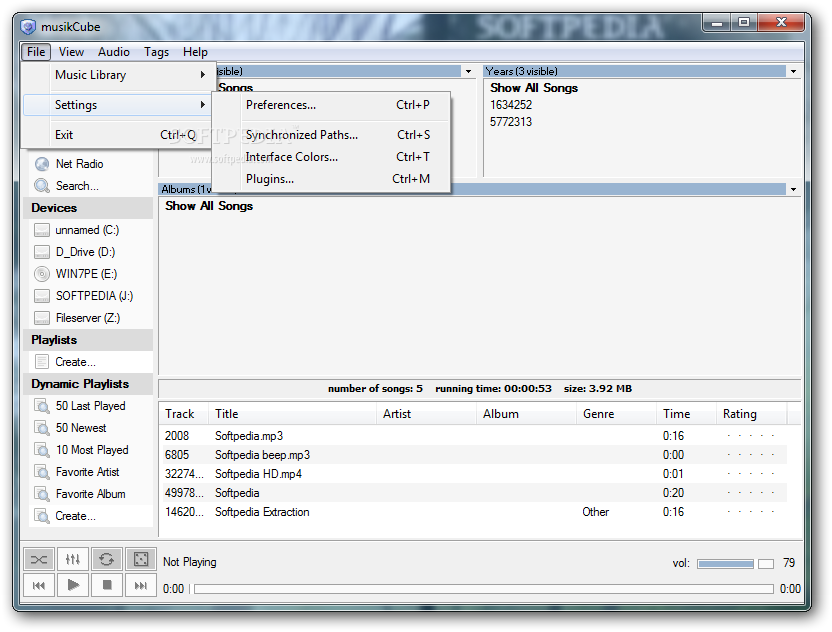Viewport: 832px width, 632px height.
Task: Toggle random dice button
Action: (x=141, y=559)
